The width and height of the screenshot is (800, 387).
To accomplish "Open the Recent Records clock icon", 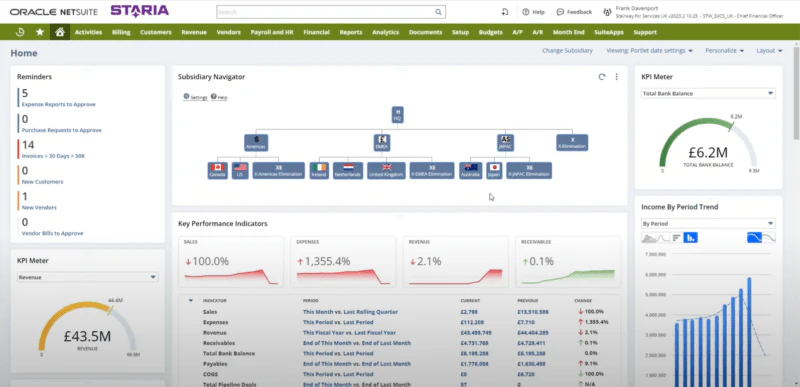I will [20, 32].
